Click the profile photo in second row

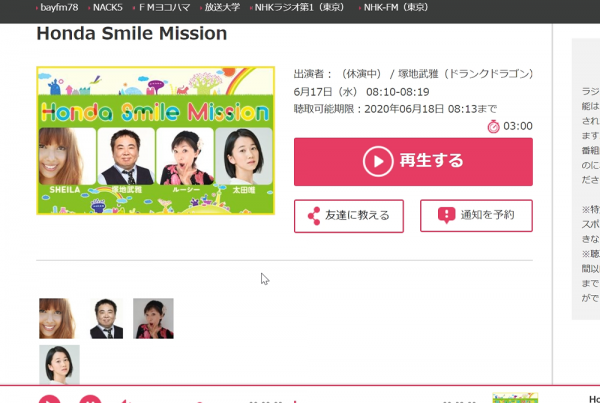click(x=59, y=364)
